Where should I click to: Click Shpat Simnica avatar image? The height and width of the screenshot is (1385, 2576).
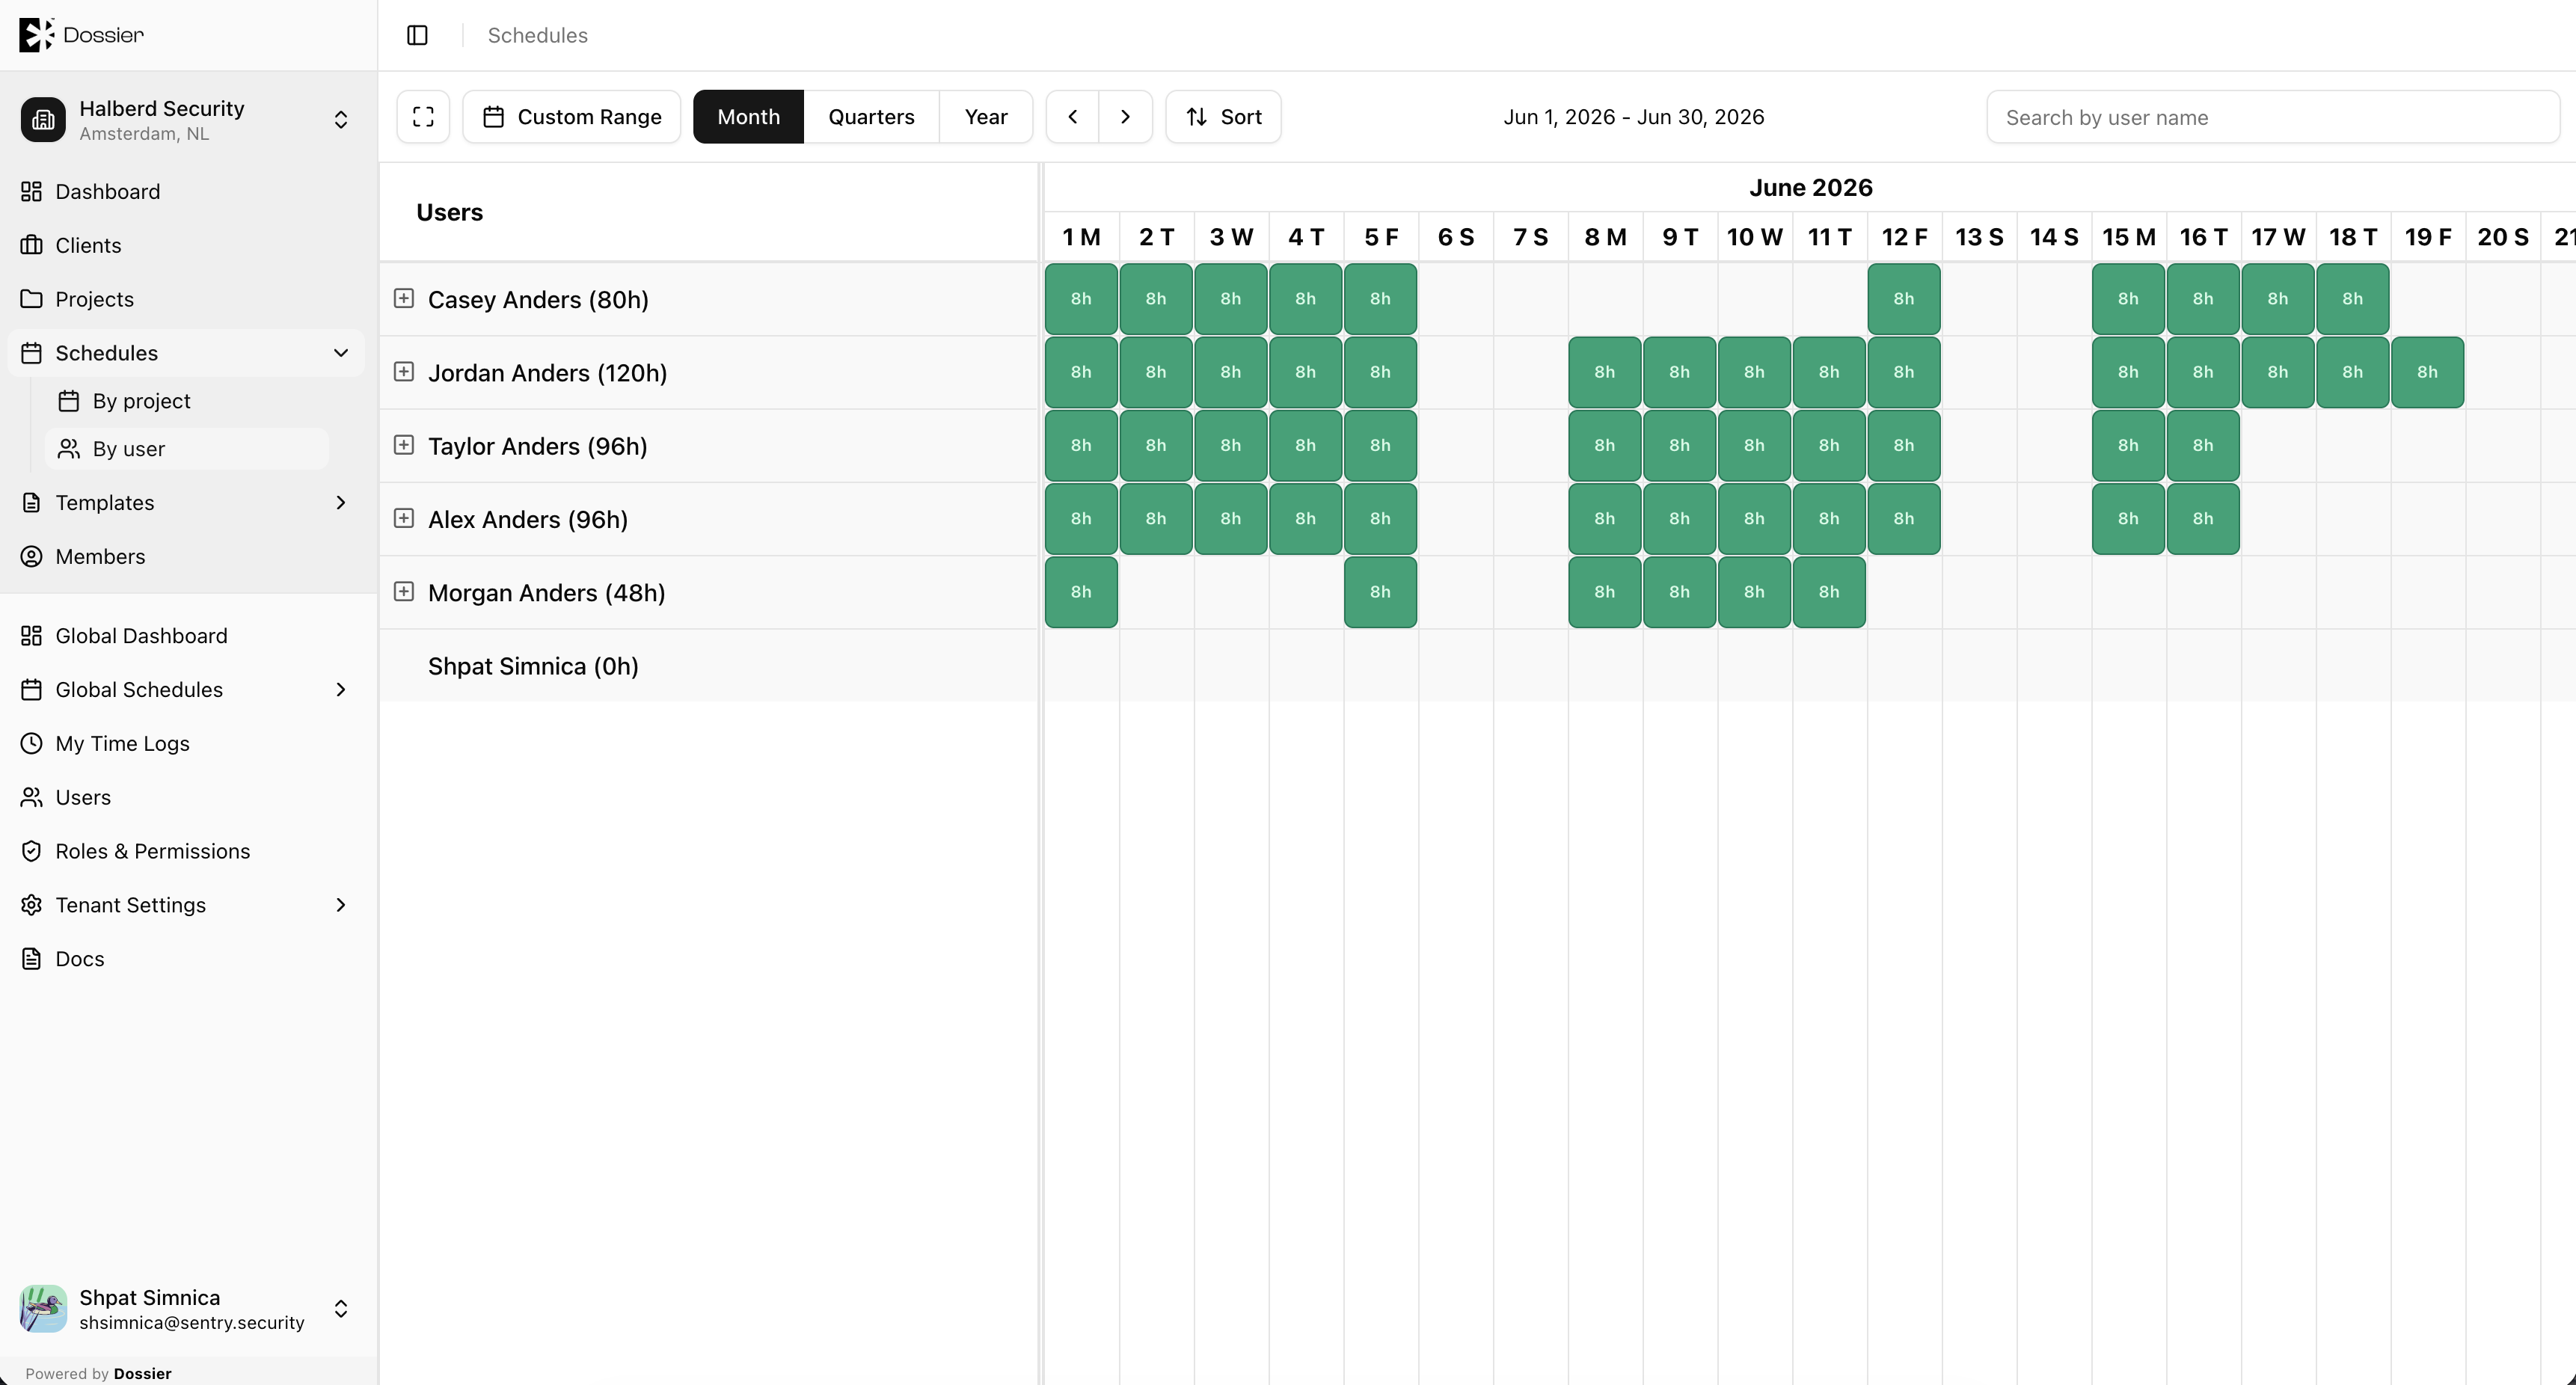click(43, 1309)
